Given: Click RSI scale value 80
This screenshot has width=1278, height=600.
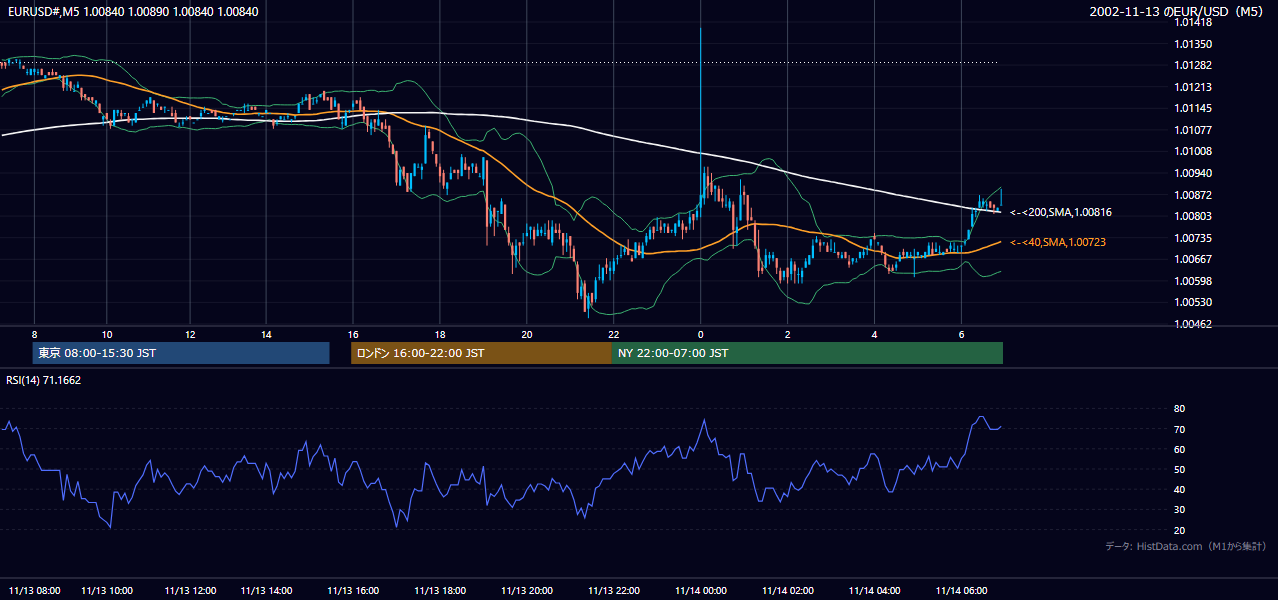Looking at the screenshot, I should click(x=1180, y=409).
